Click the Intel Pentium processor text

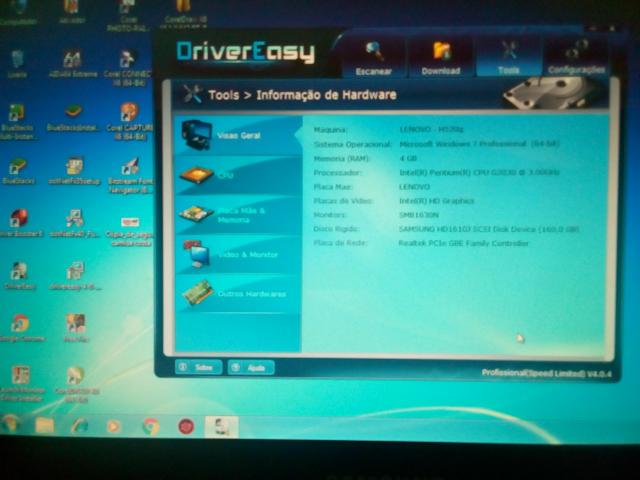[479, 172]
